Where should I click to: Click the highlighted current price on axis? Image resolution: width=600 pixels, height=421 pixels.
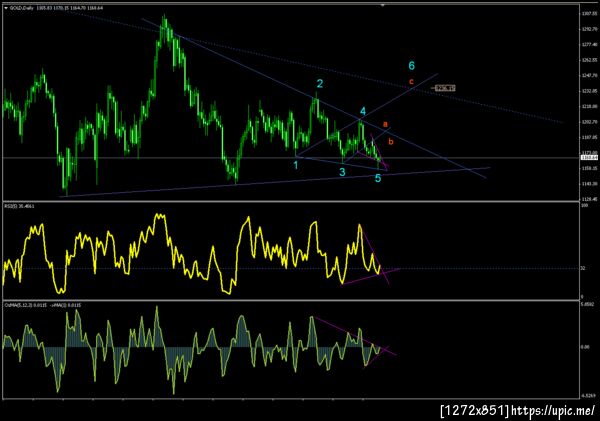[x=589, y=157]
